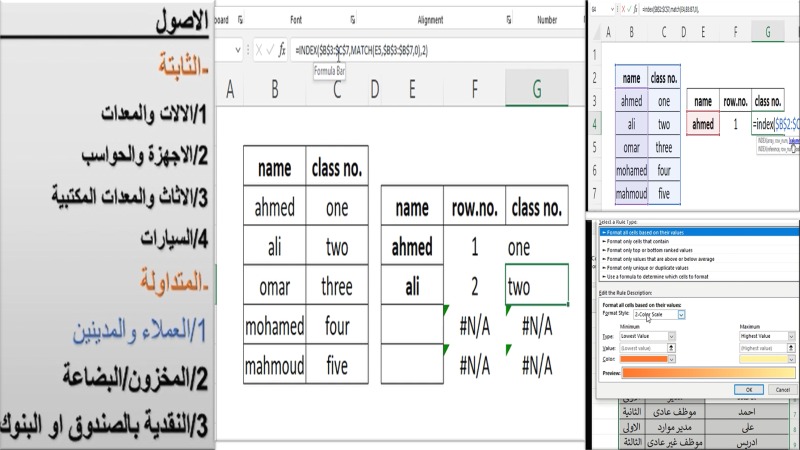This screenshot has height=450, width=800.
Task: Open Minimum Type 'Lowest Value' dropdown
Action: (671, 336)
